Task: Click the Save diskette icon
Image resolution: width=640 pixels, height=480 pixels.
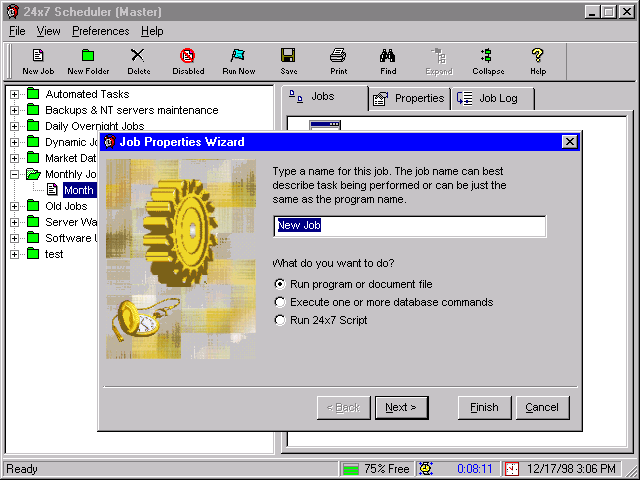Action: [x=288, y=56]
